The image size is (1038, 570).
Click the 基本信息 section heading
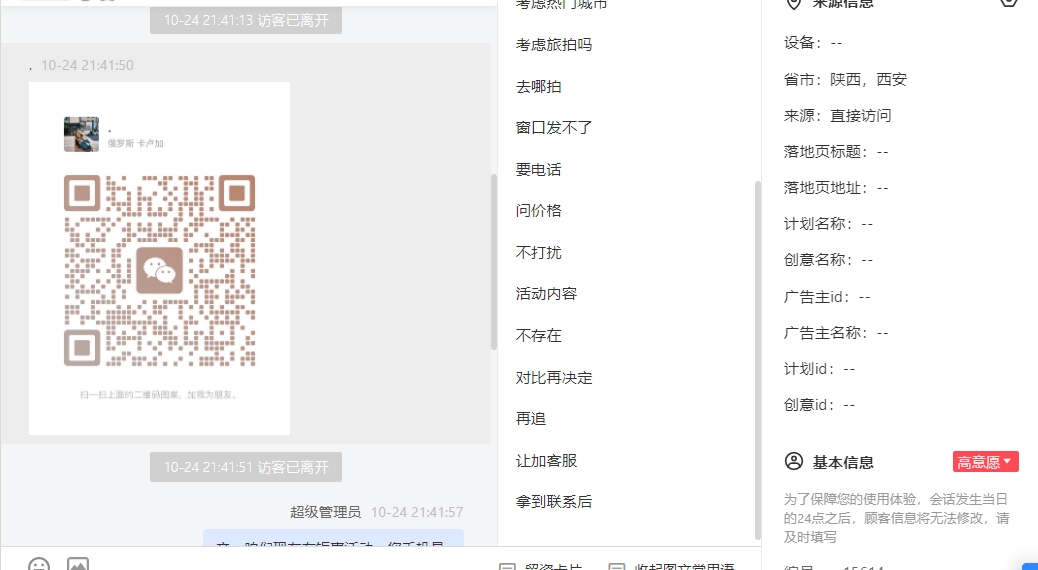843,462
